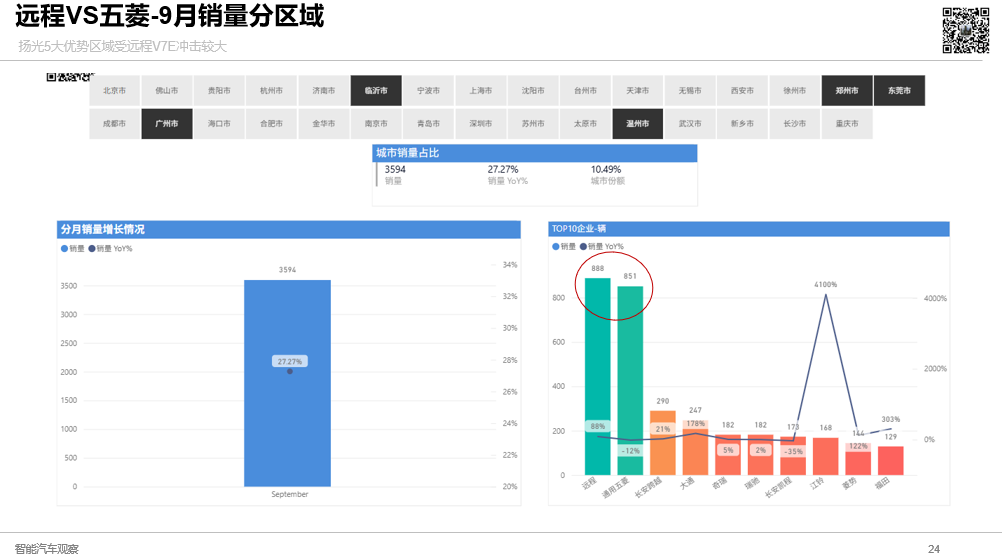
Task: Choose the 太原市 city tile
Action: pyautogui.click(x=585, y=123)
